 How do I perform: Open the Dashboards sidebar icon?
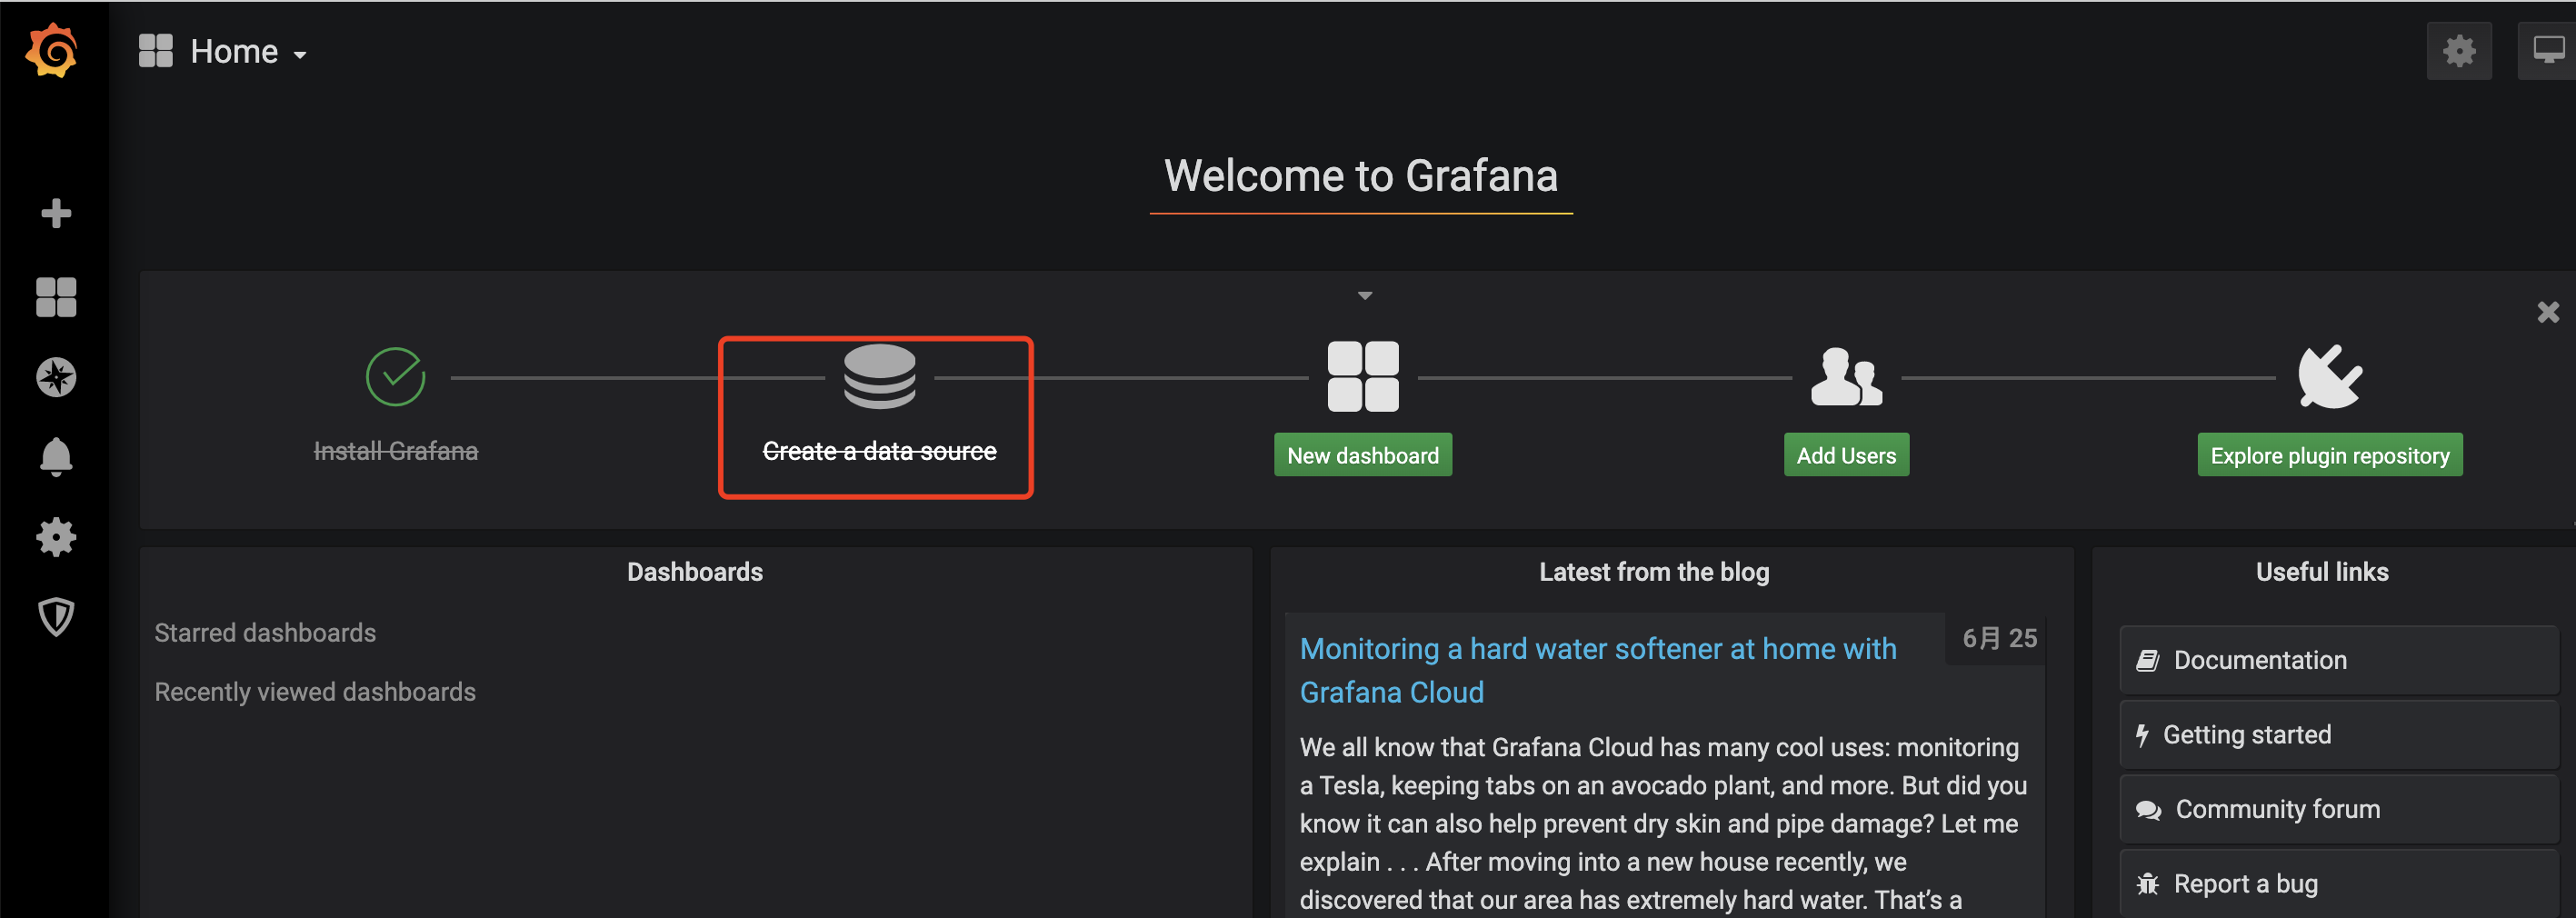coord(56,297)
